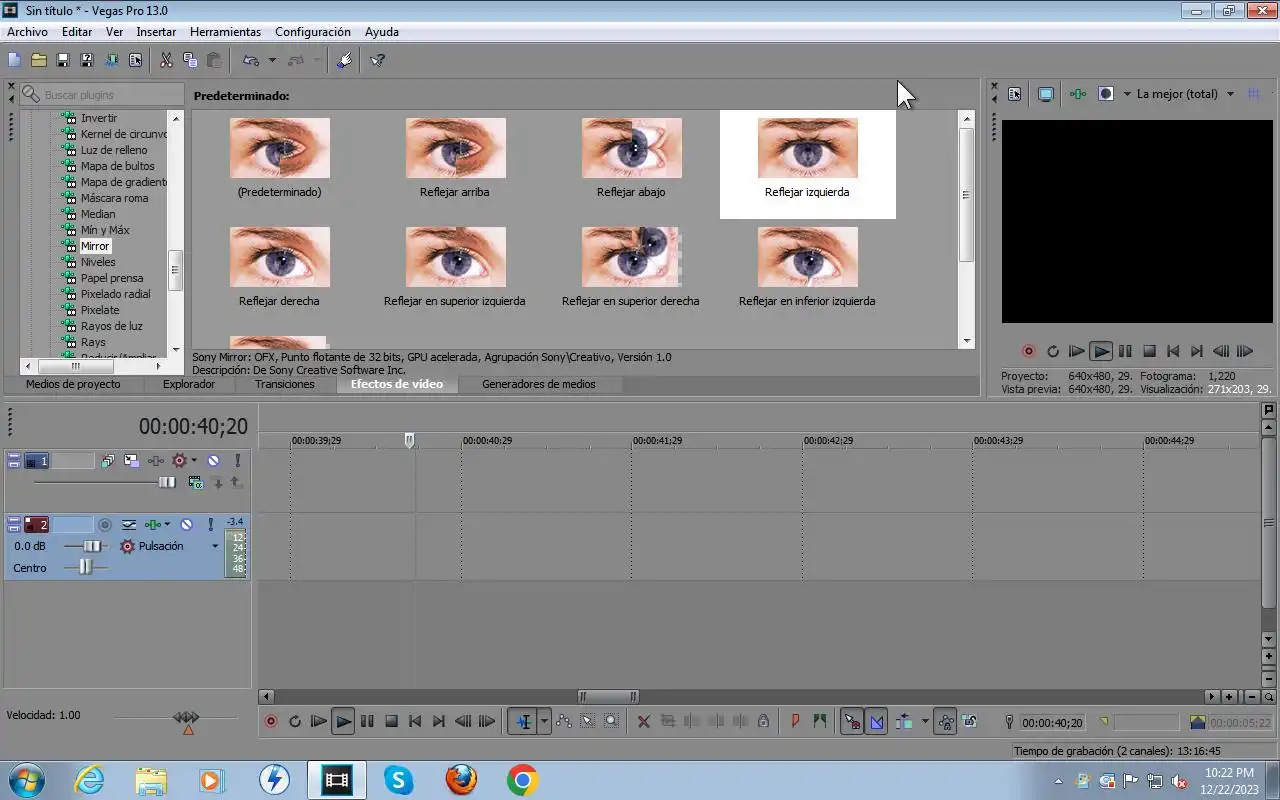Switch to the Transiciones tab

[x=285, y=384]
